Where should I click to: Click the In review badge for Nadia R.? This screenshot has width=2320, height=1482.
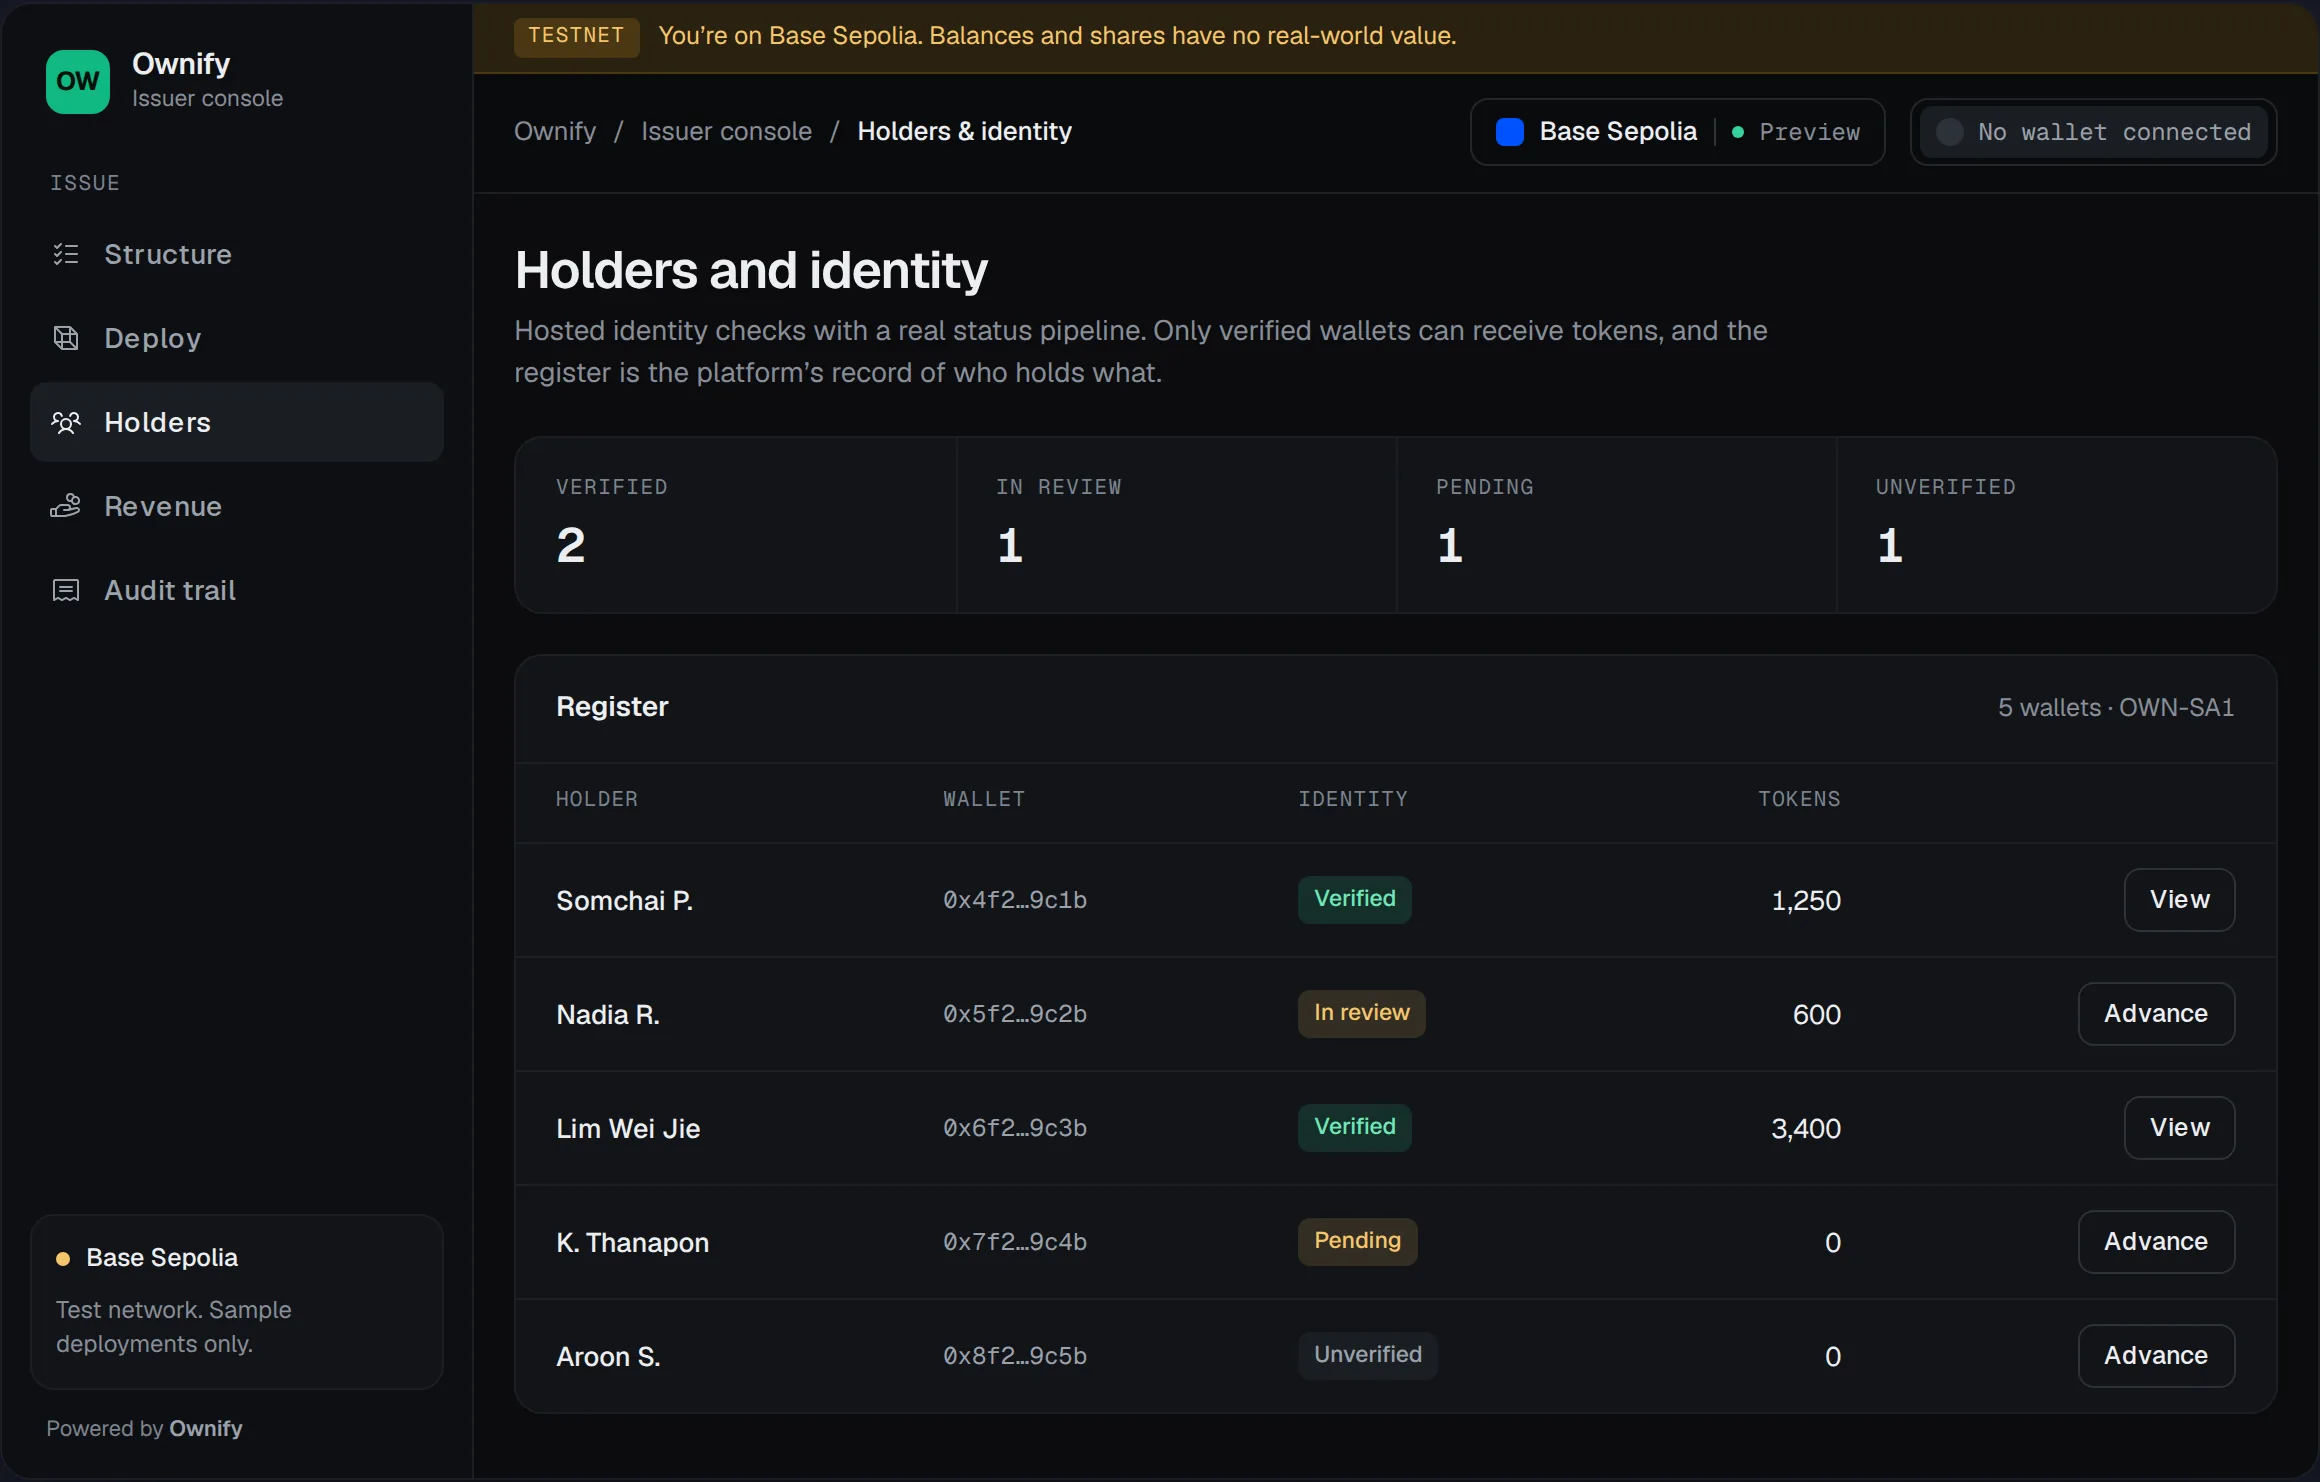tap(1361, 1013)
